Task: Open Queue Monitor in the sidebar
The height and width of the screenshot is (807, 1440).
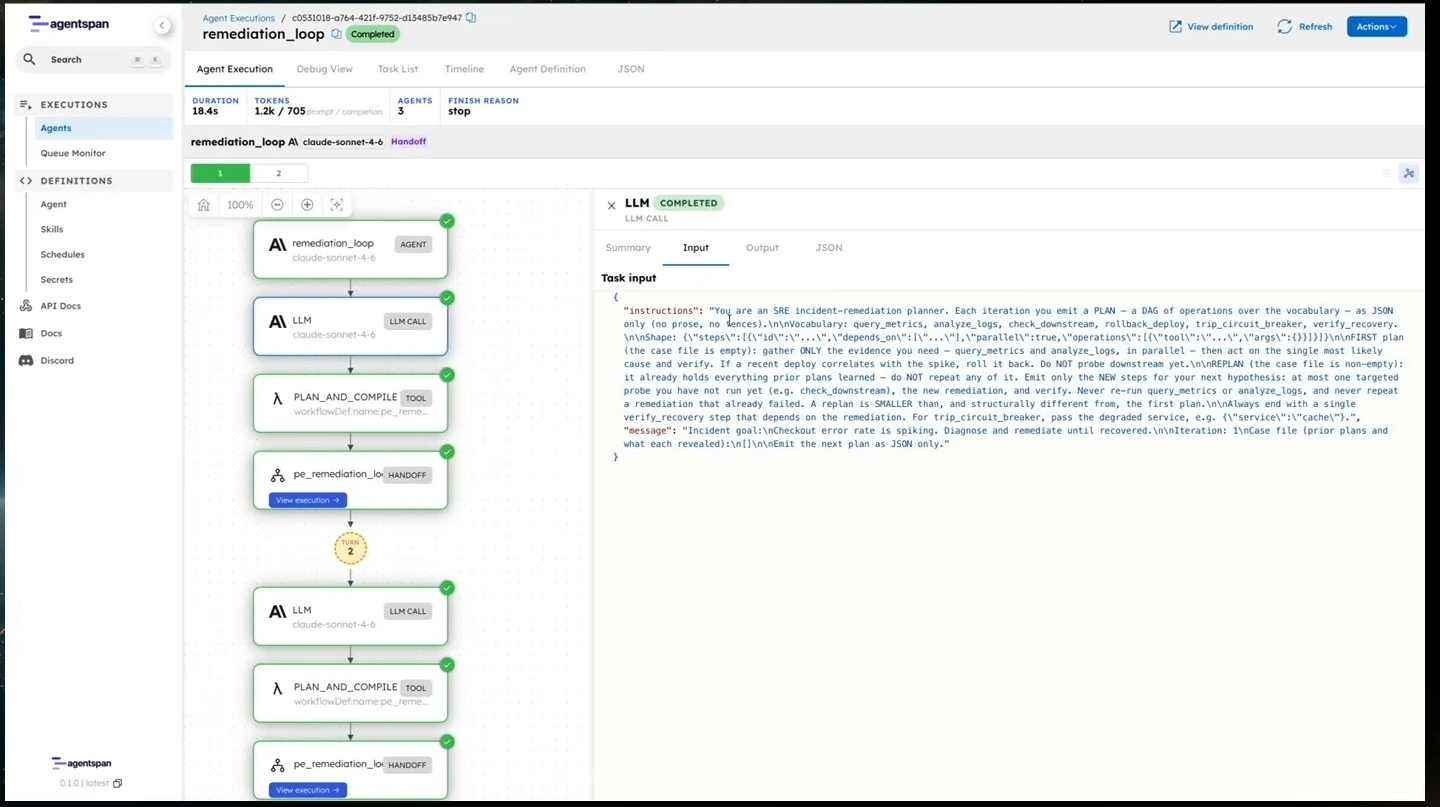Action: pyautogui.click(x=73, y=153)
